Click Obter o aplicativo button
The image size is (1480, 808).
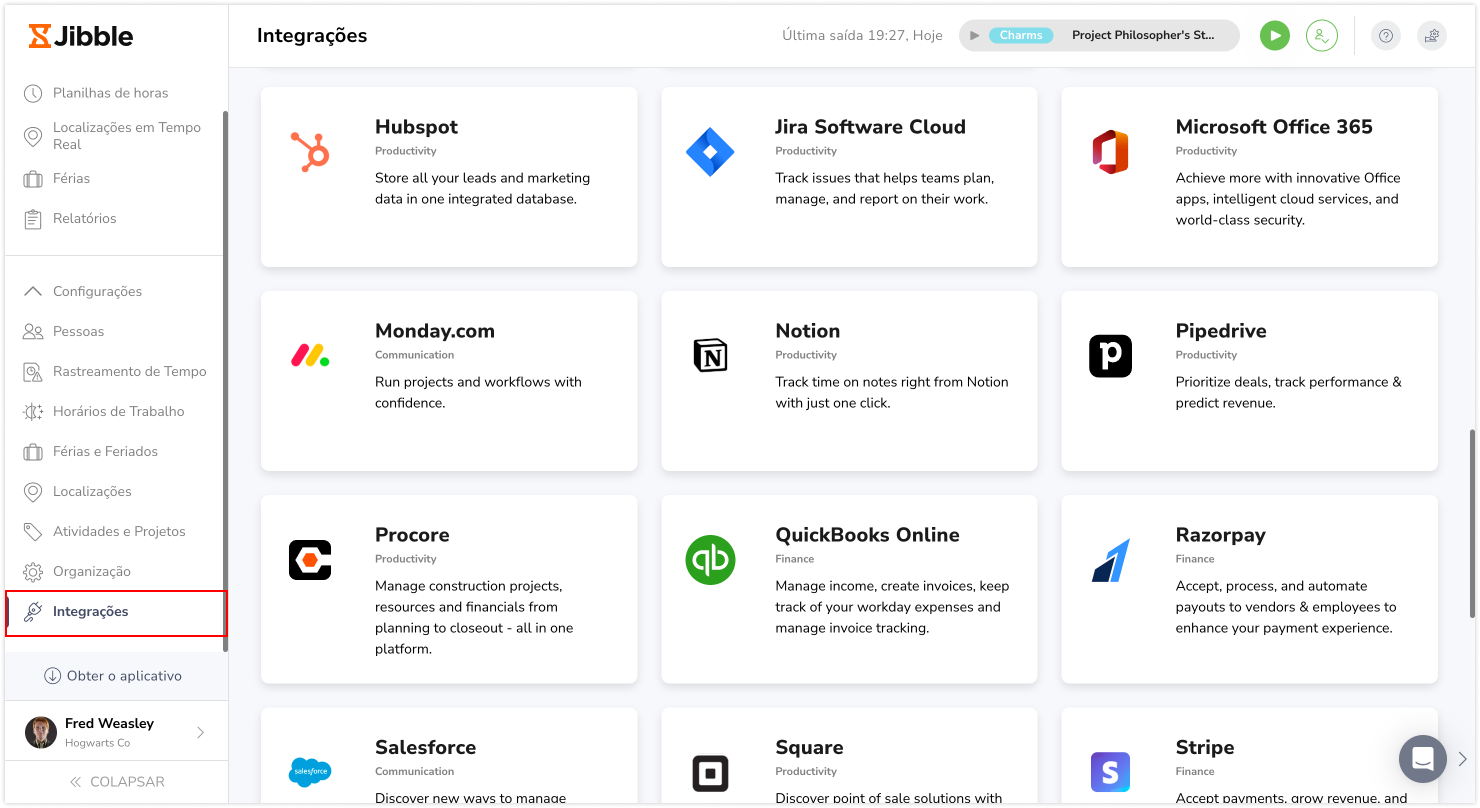113,676
